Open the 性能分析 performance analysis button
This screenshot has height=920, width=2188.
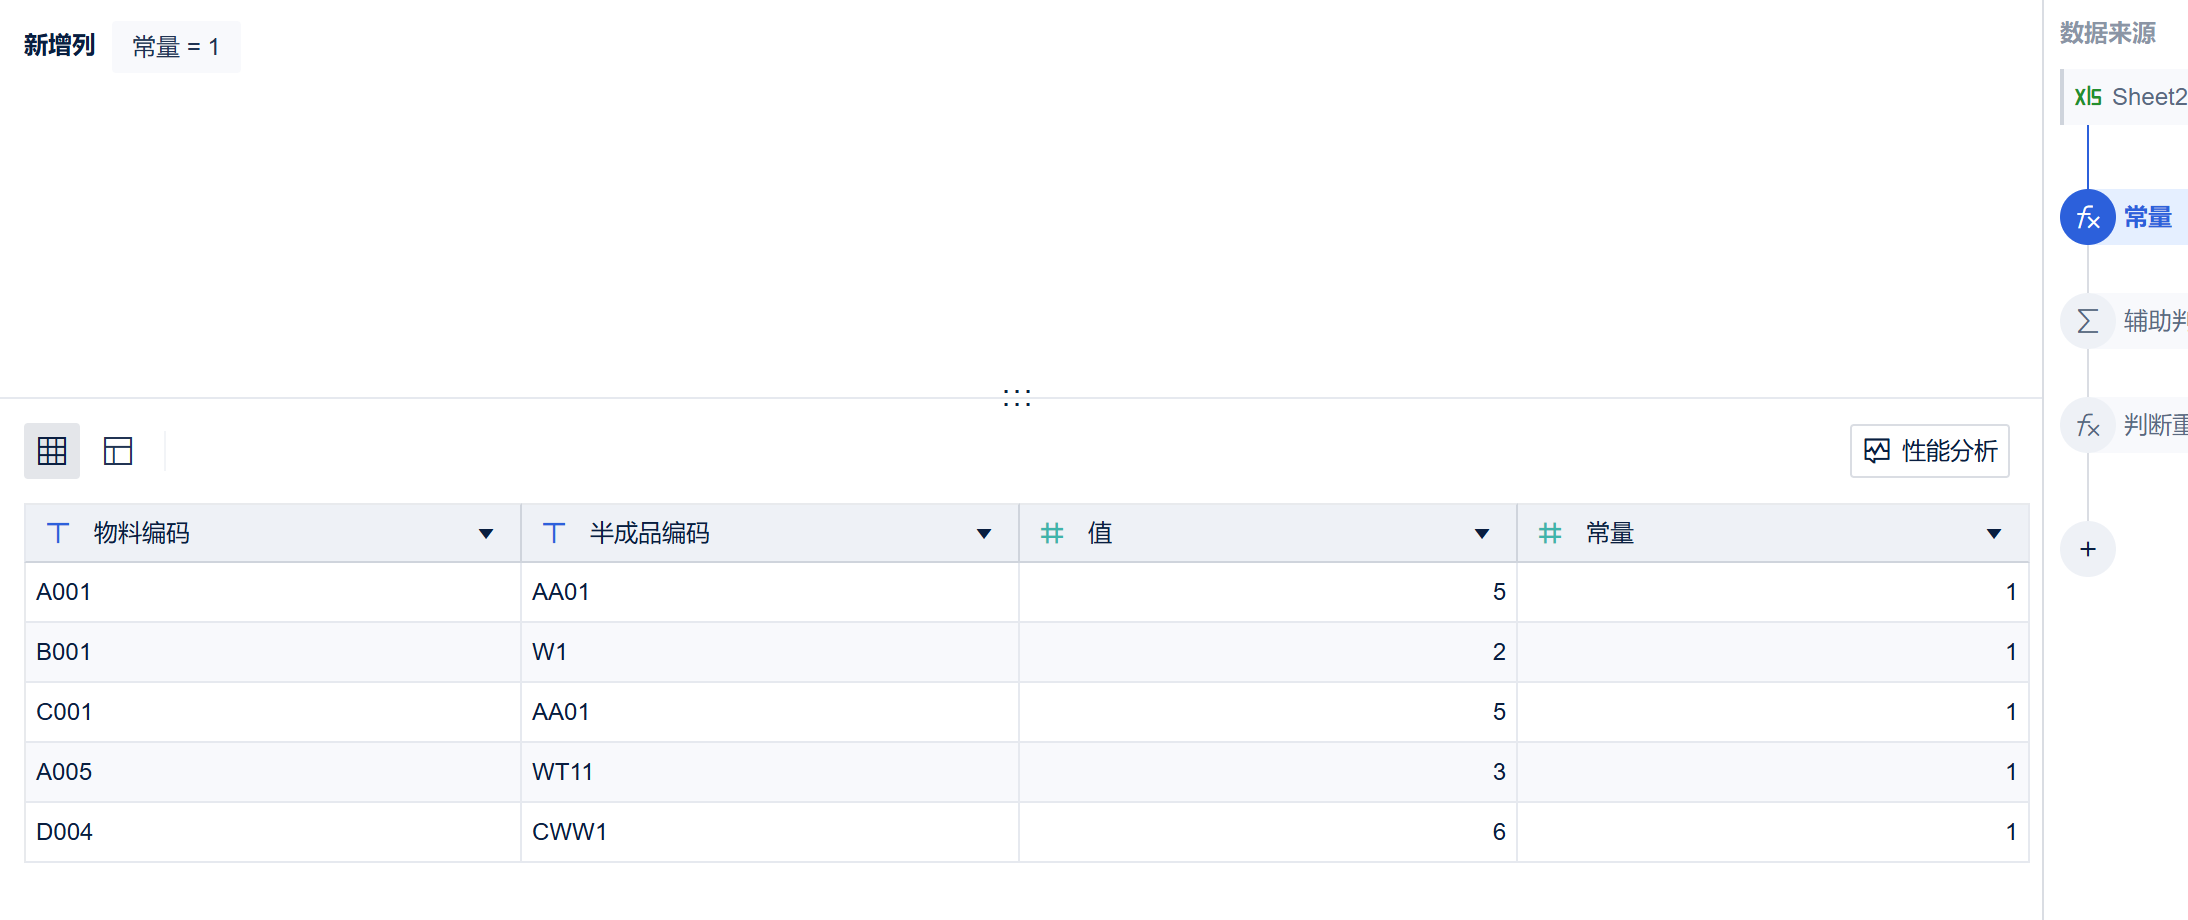tap(1930, 451)
